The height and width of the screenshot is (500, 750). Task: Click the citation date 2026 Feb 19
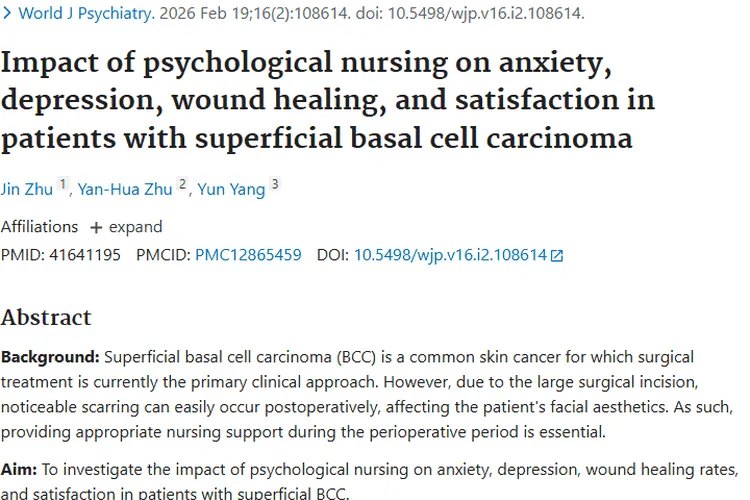pyautogui.click(x=239, y=14)
